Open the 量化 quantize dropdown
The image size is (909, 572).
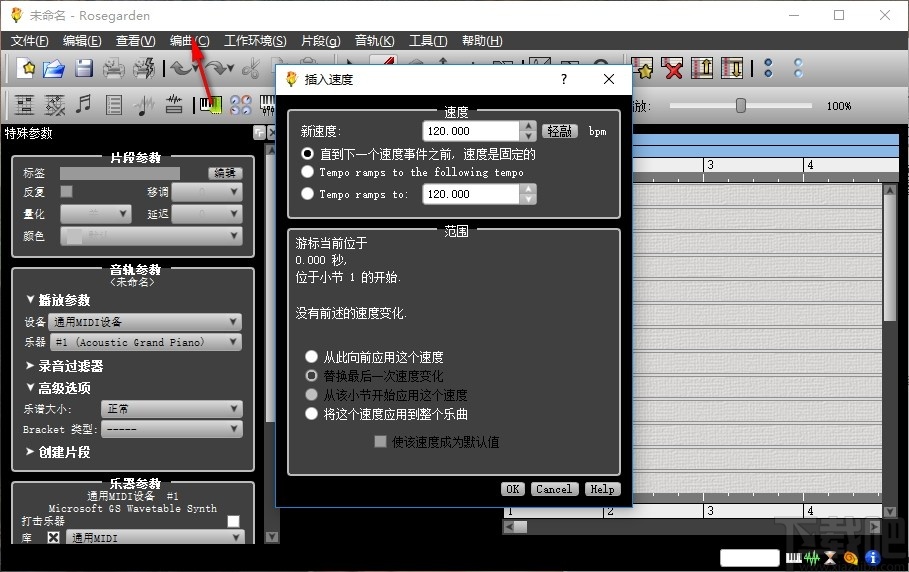click(x=96, y=214)
